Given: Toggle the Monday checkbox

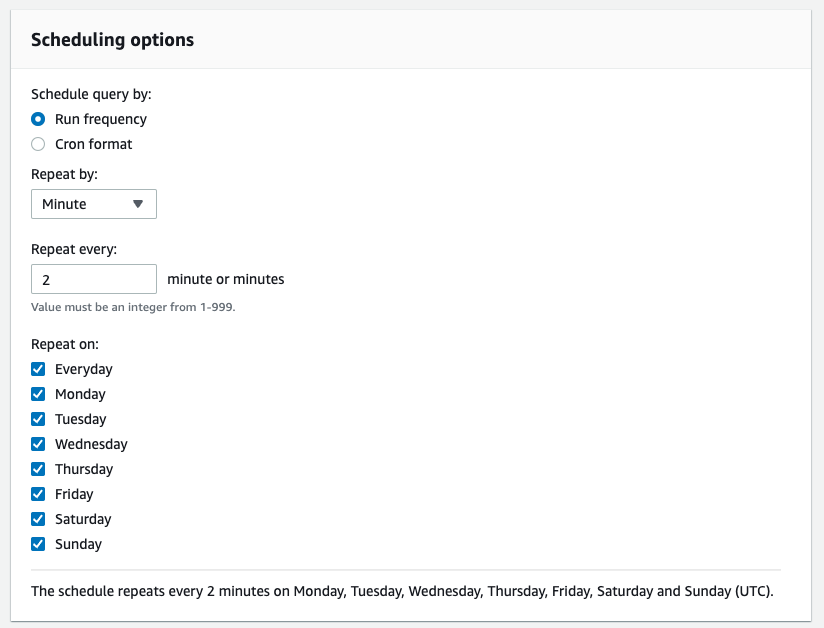Looking at the screenshot, I should [x=38, y=394].
